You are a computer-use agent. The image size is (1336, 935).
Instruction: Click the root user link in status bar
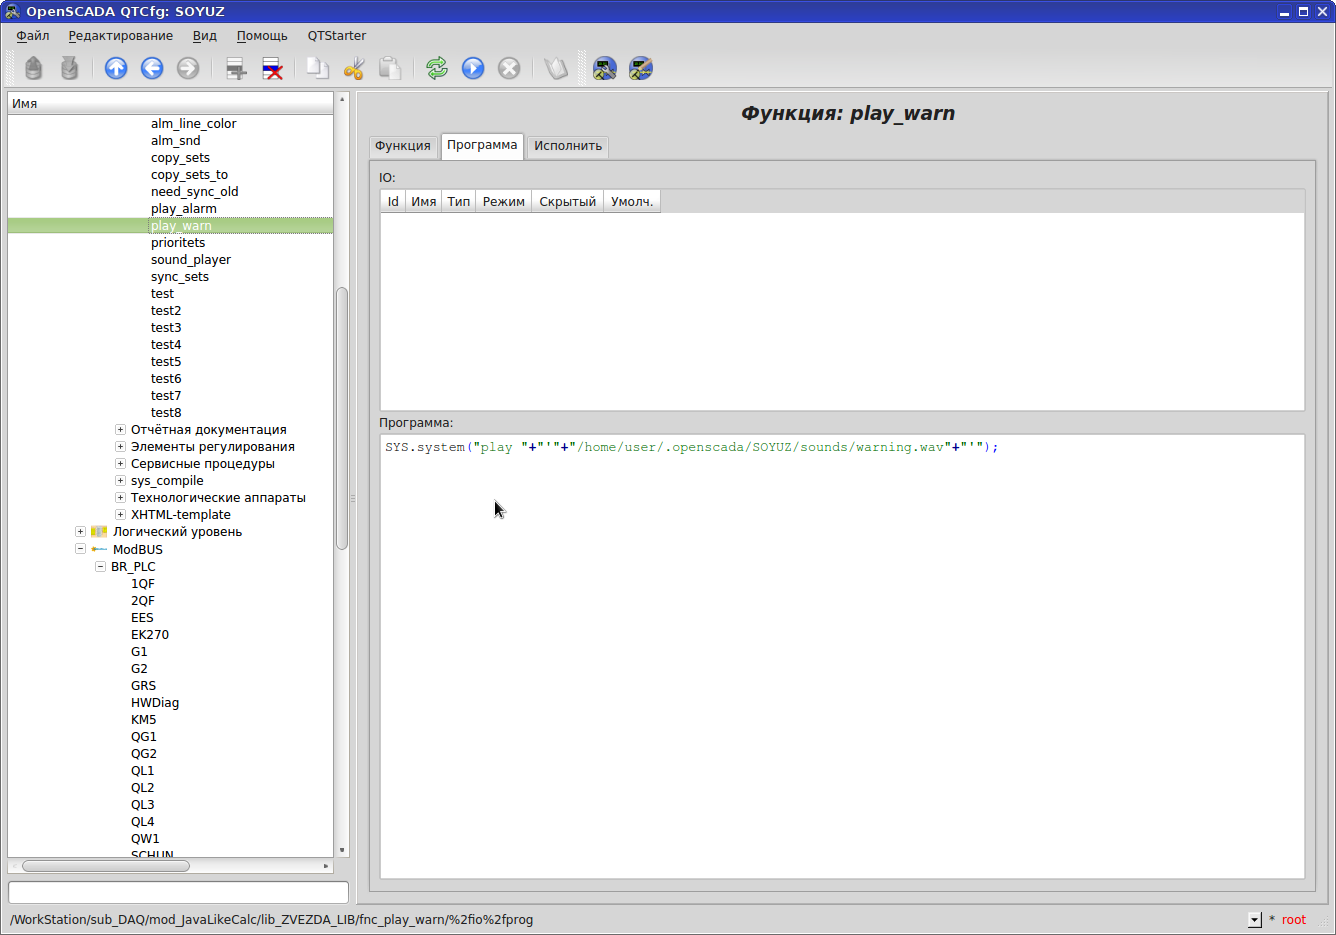[x=1293, y=920]
